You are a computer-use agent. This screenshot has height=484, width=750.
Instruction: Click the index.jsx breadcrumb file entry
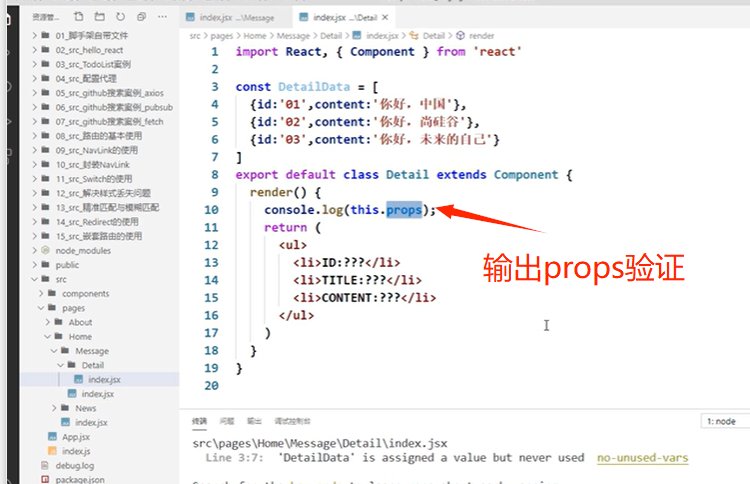pyautogui.click(x=382, y=36)
